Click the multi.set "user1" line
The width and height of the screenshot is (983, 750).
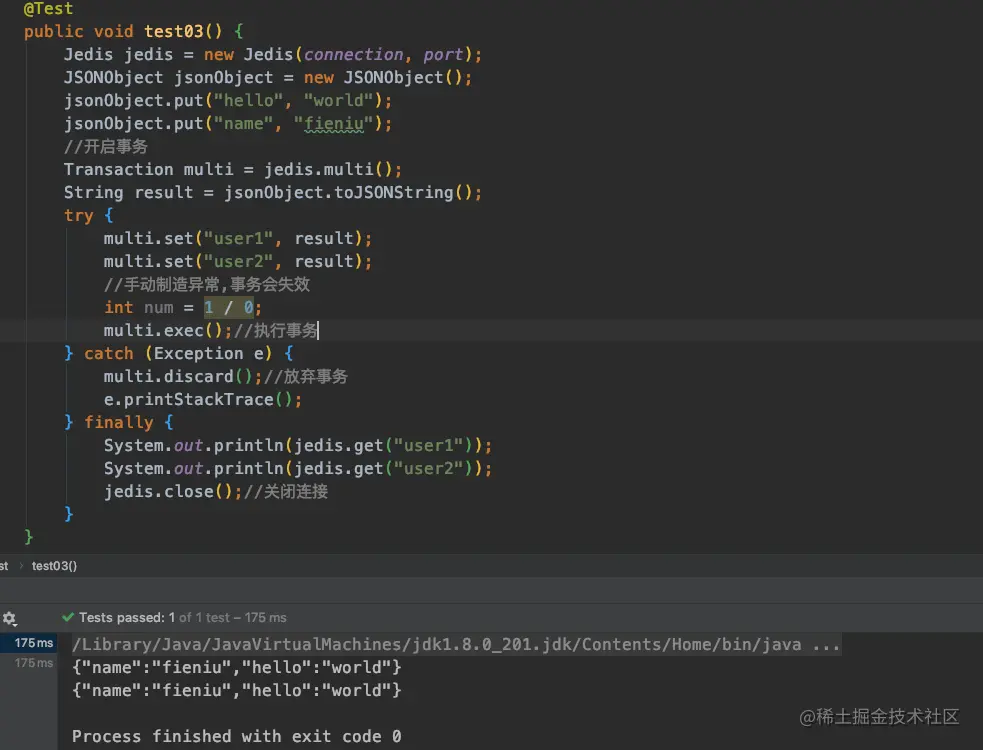tap(238, 238)
